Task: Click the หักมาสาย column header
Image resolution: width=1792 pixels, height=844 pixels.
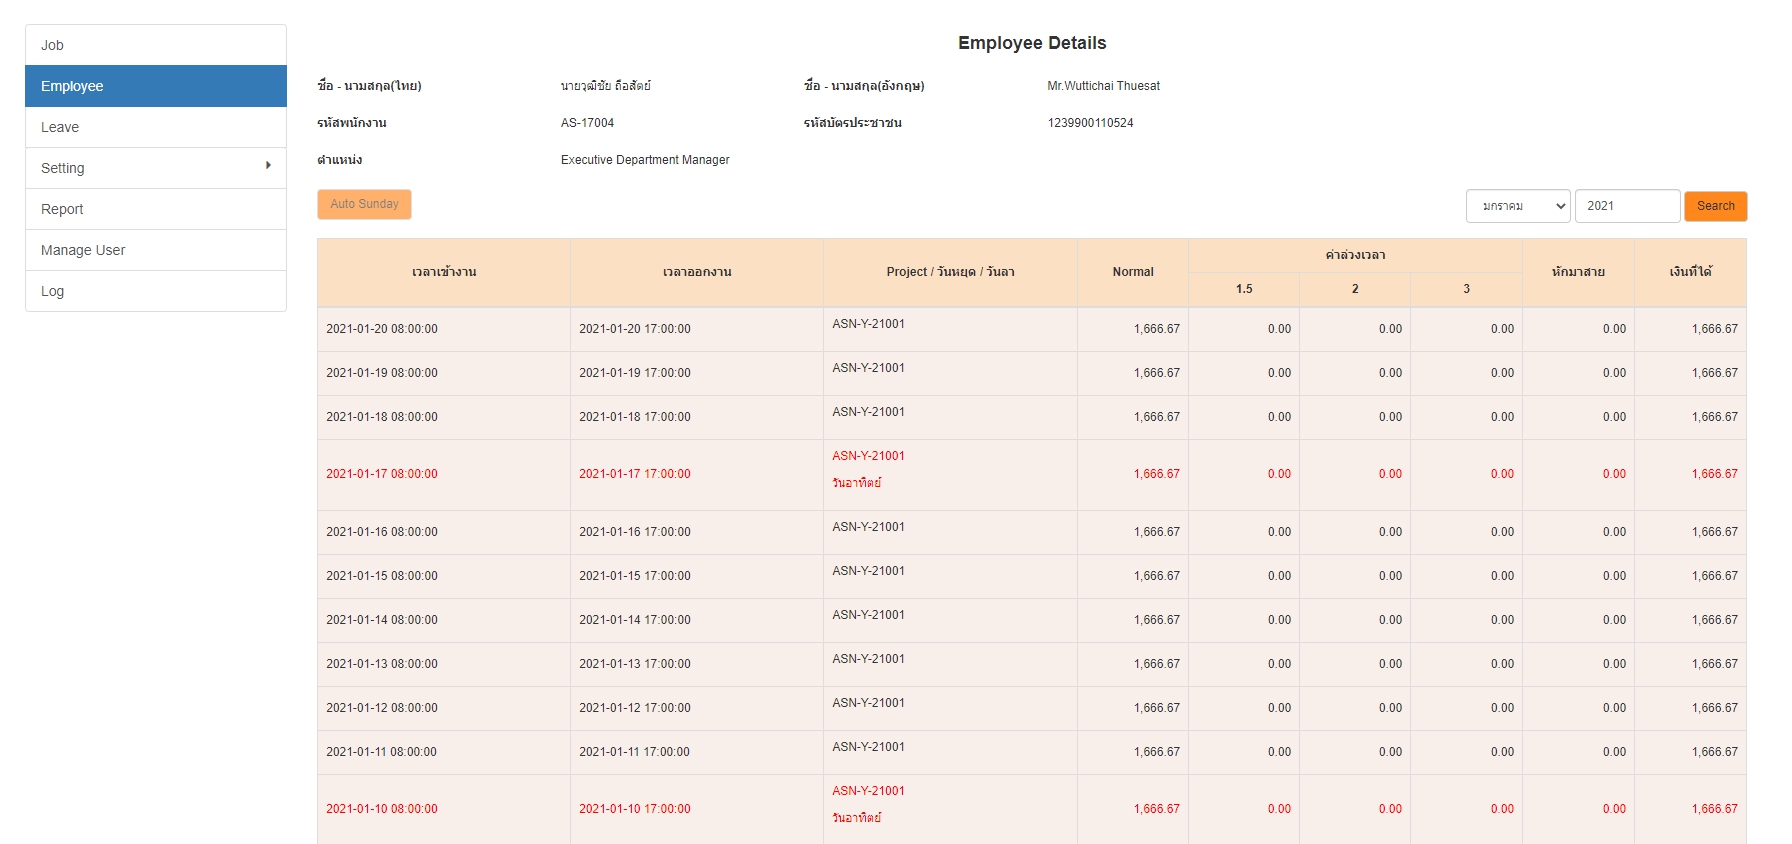Action: coord(1578,272)
